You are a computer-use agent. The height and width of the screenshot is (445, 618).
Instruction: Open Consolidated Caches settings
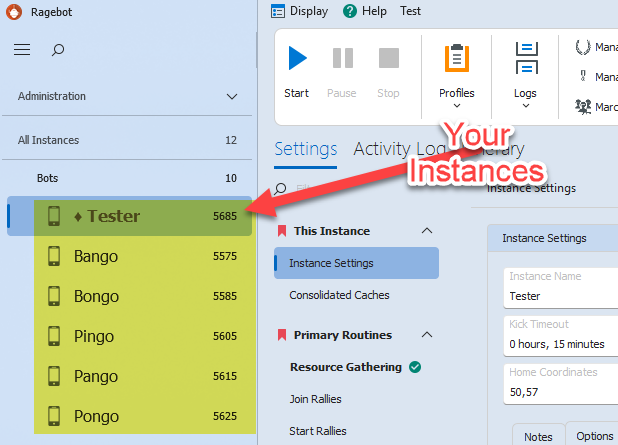pos(339,295)
